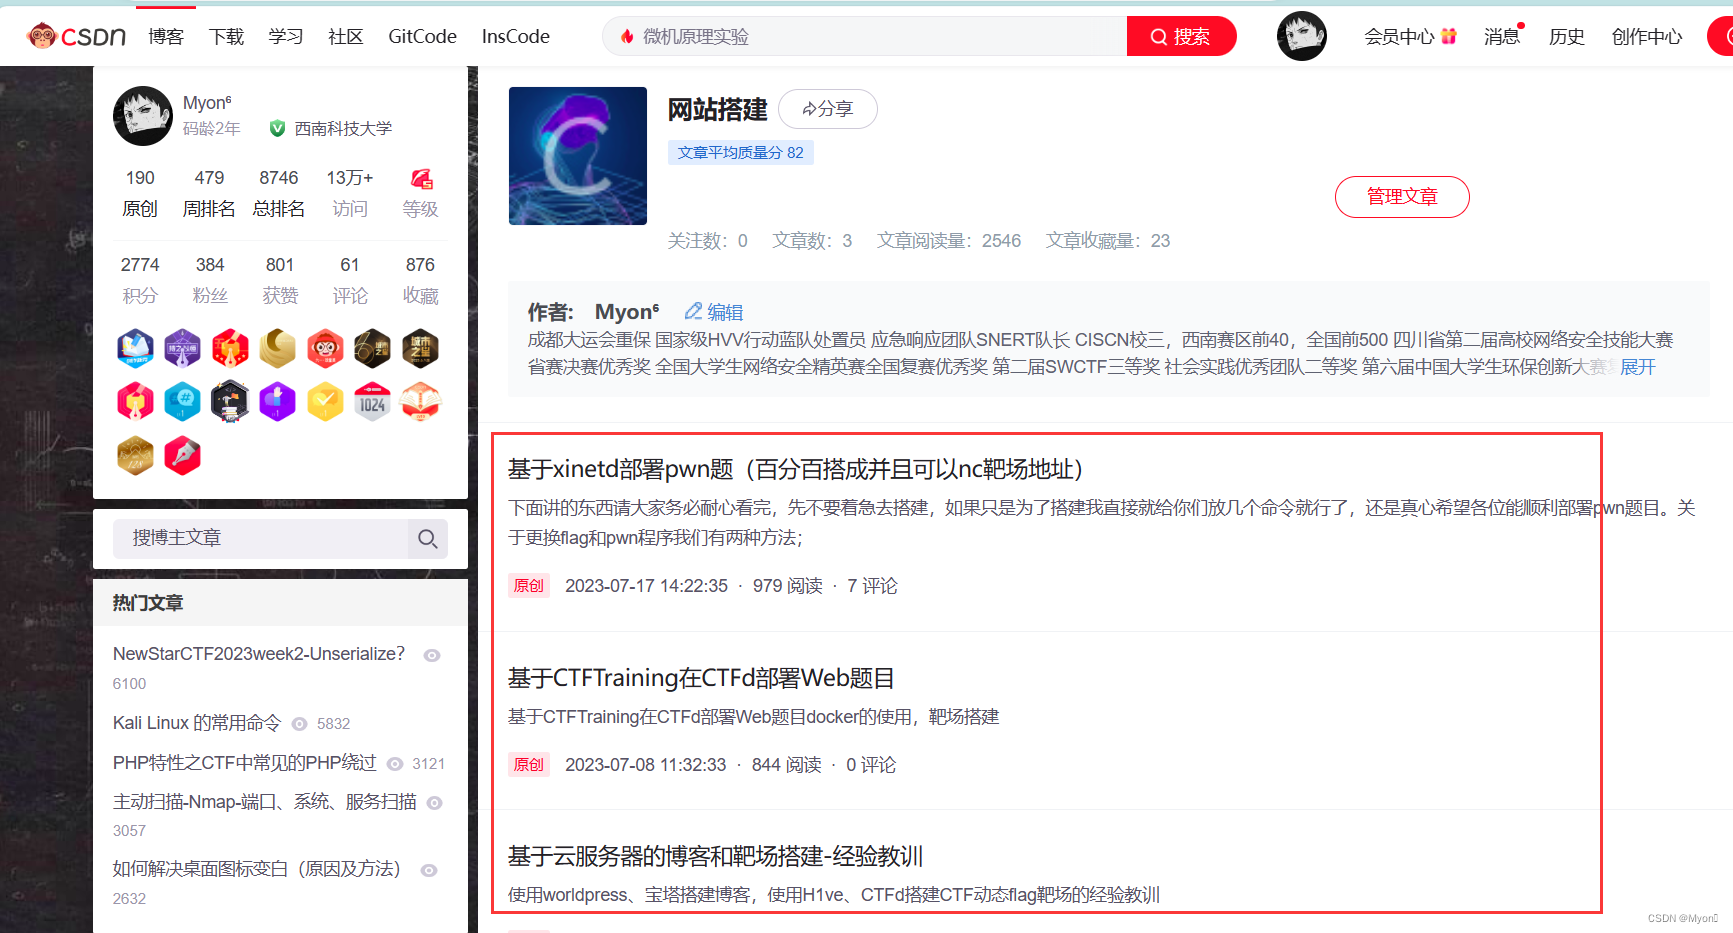Click the red fountain pen badge
This screenshot has height=933, width=1733.
point(182,455)
